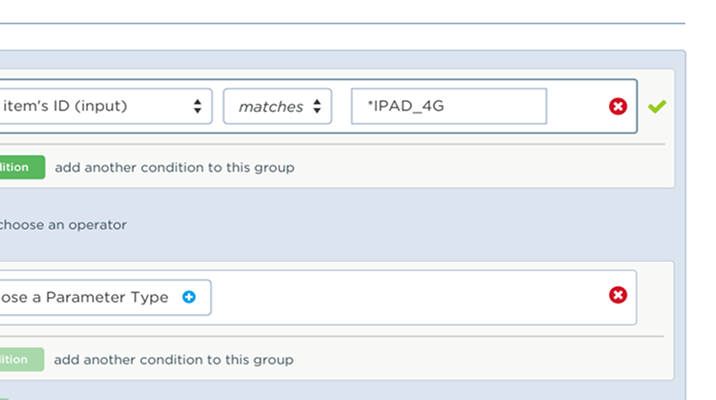Click the green checkmark beside first condition
Viewport: 716px width, 400px height.
[x=656, y=106]
